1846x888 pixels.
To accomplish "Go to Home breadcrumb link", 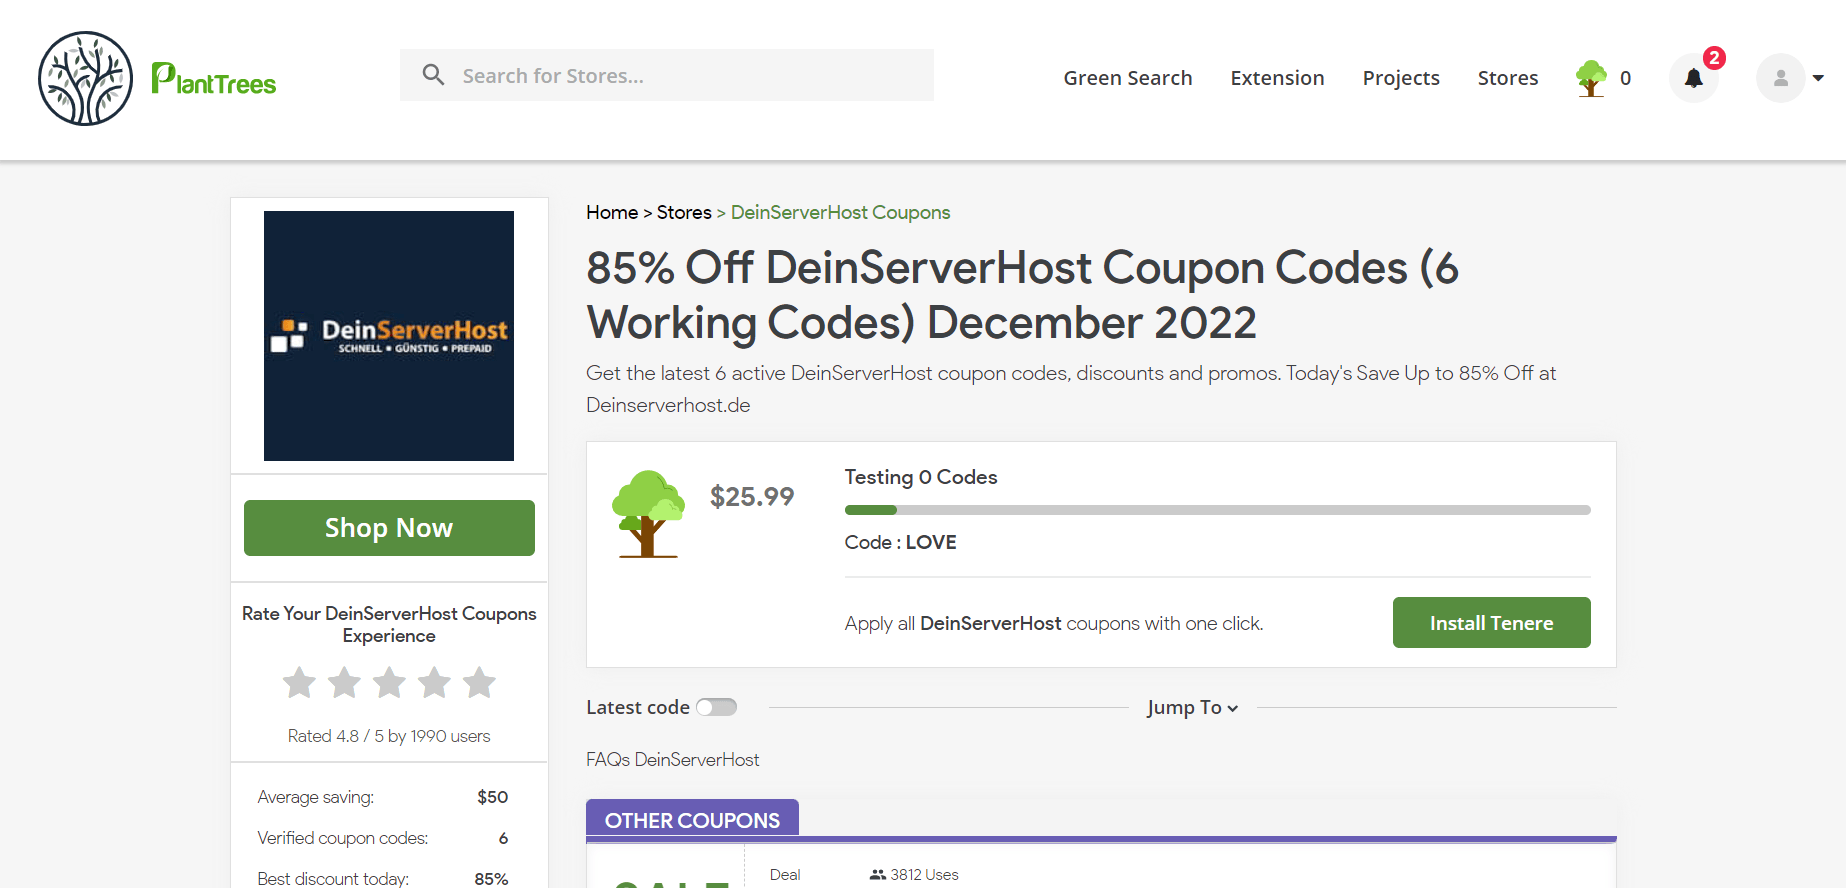I will coord(612,212).
